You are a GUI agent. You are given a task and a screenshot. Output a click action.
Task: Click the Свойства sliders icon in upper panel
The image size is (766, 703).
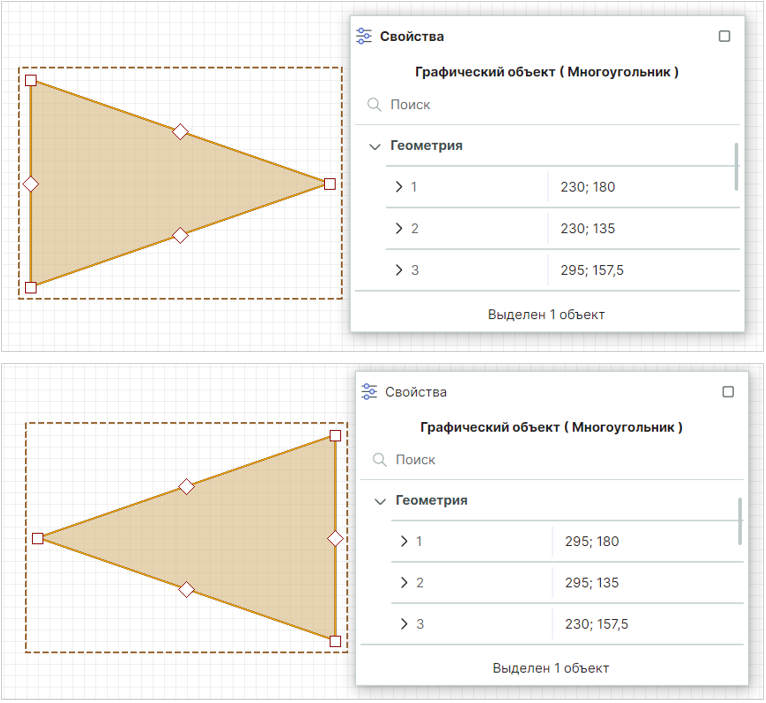365,36
